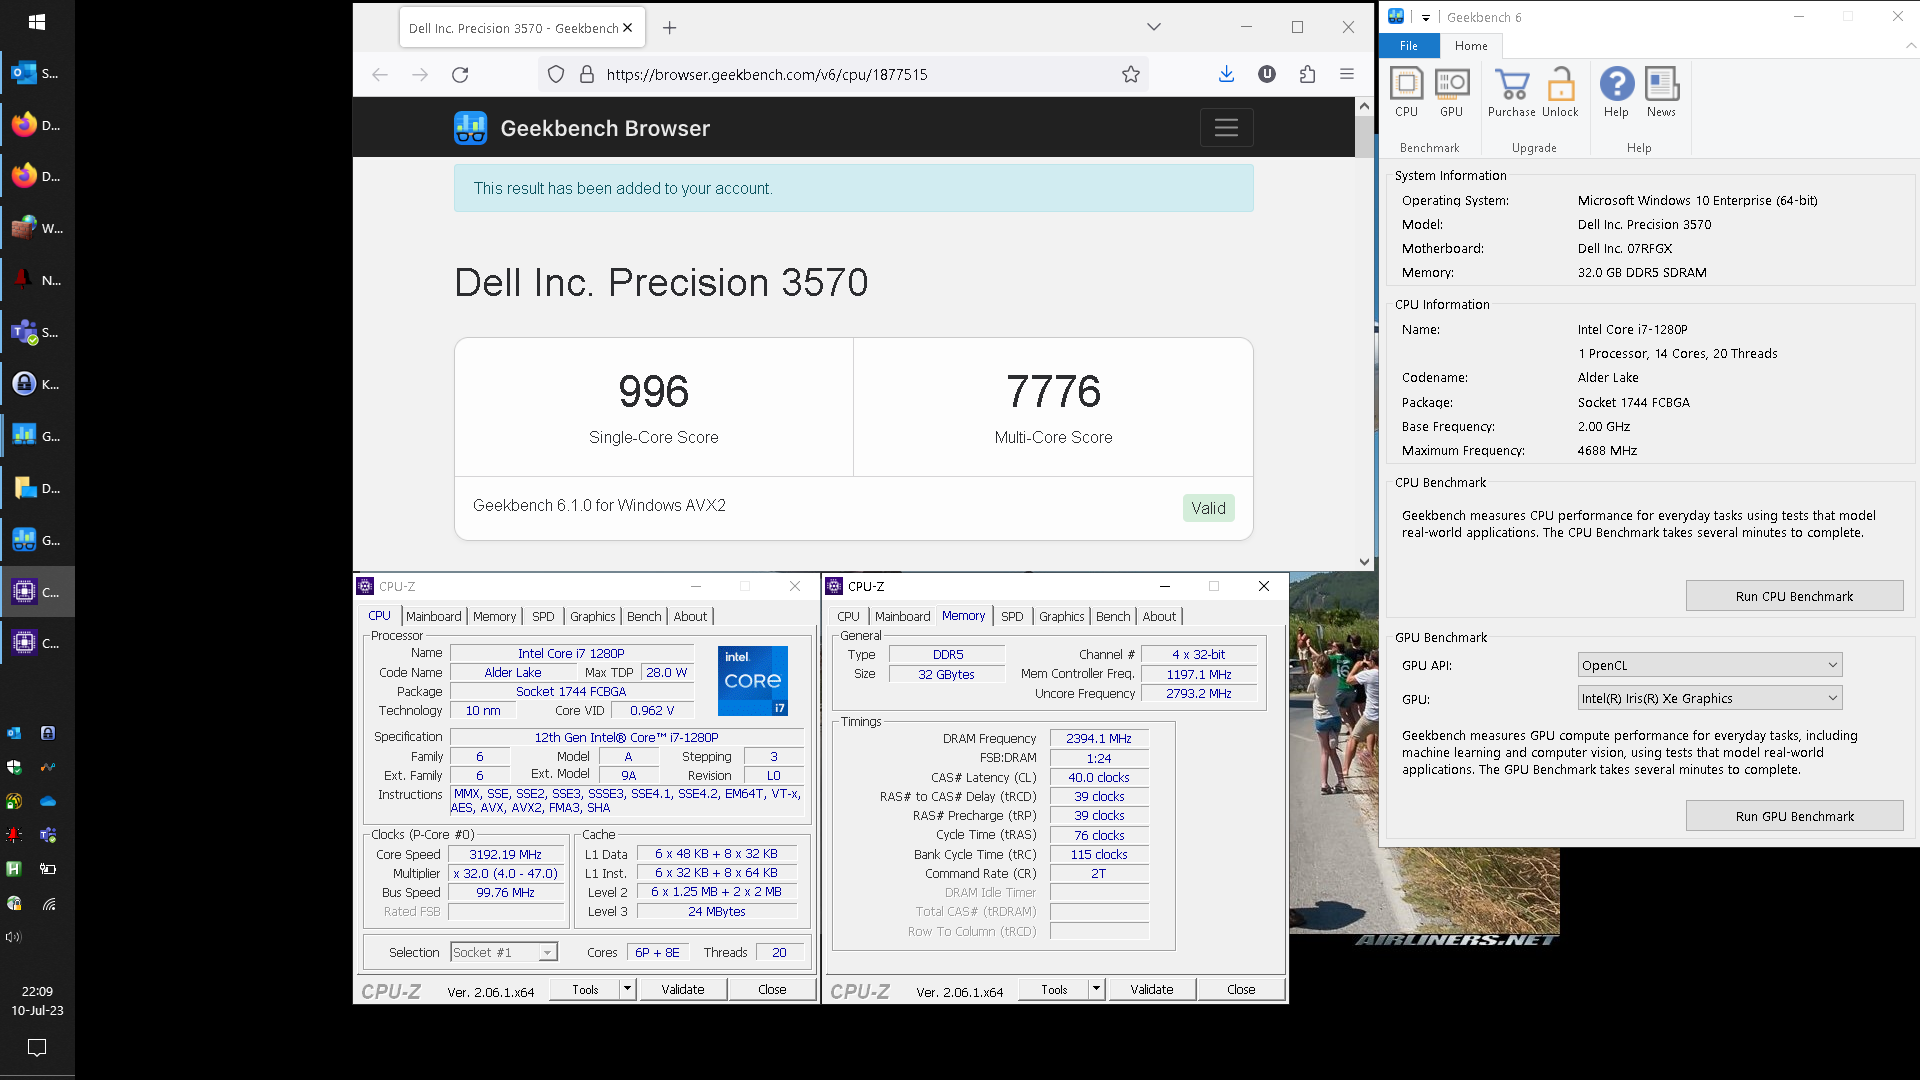Click the tracking protection shield in address bar
1920x1080 pixels.
[x=556, y=74]
